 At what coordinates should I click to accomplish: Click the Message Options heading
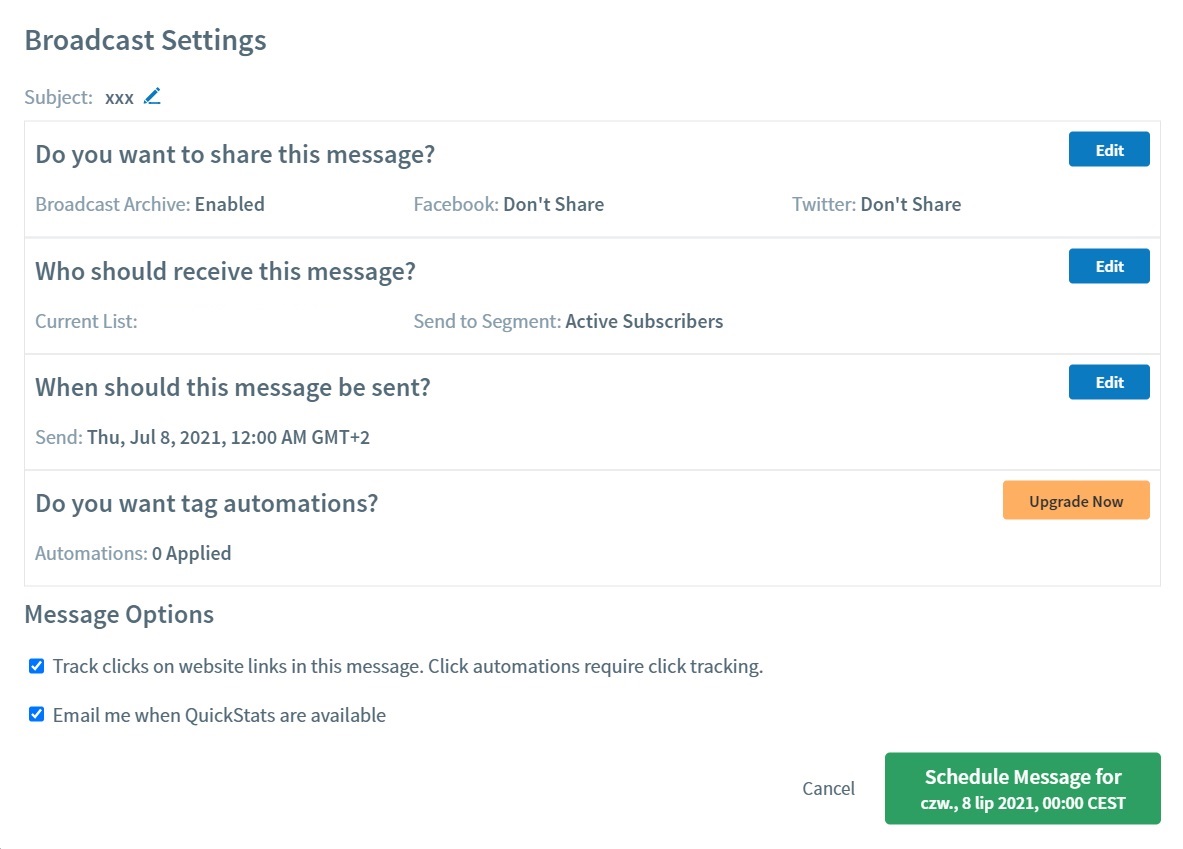[119, 614]
